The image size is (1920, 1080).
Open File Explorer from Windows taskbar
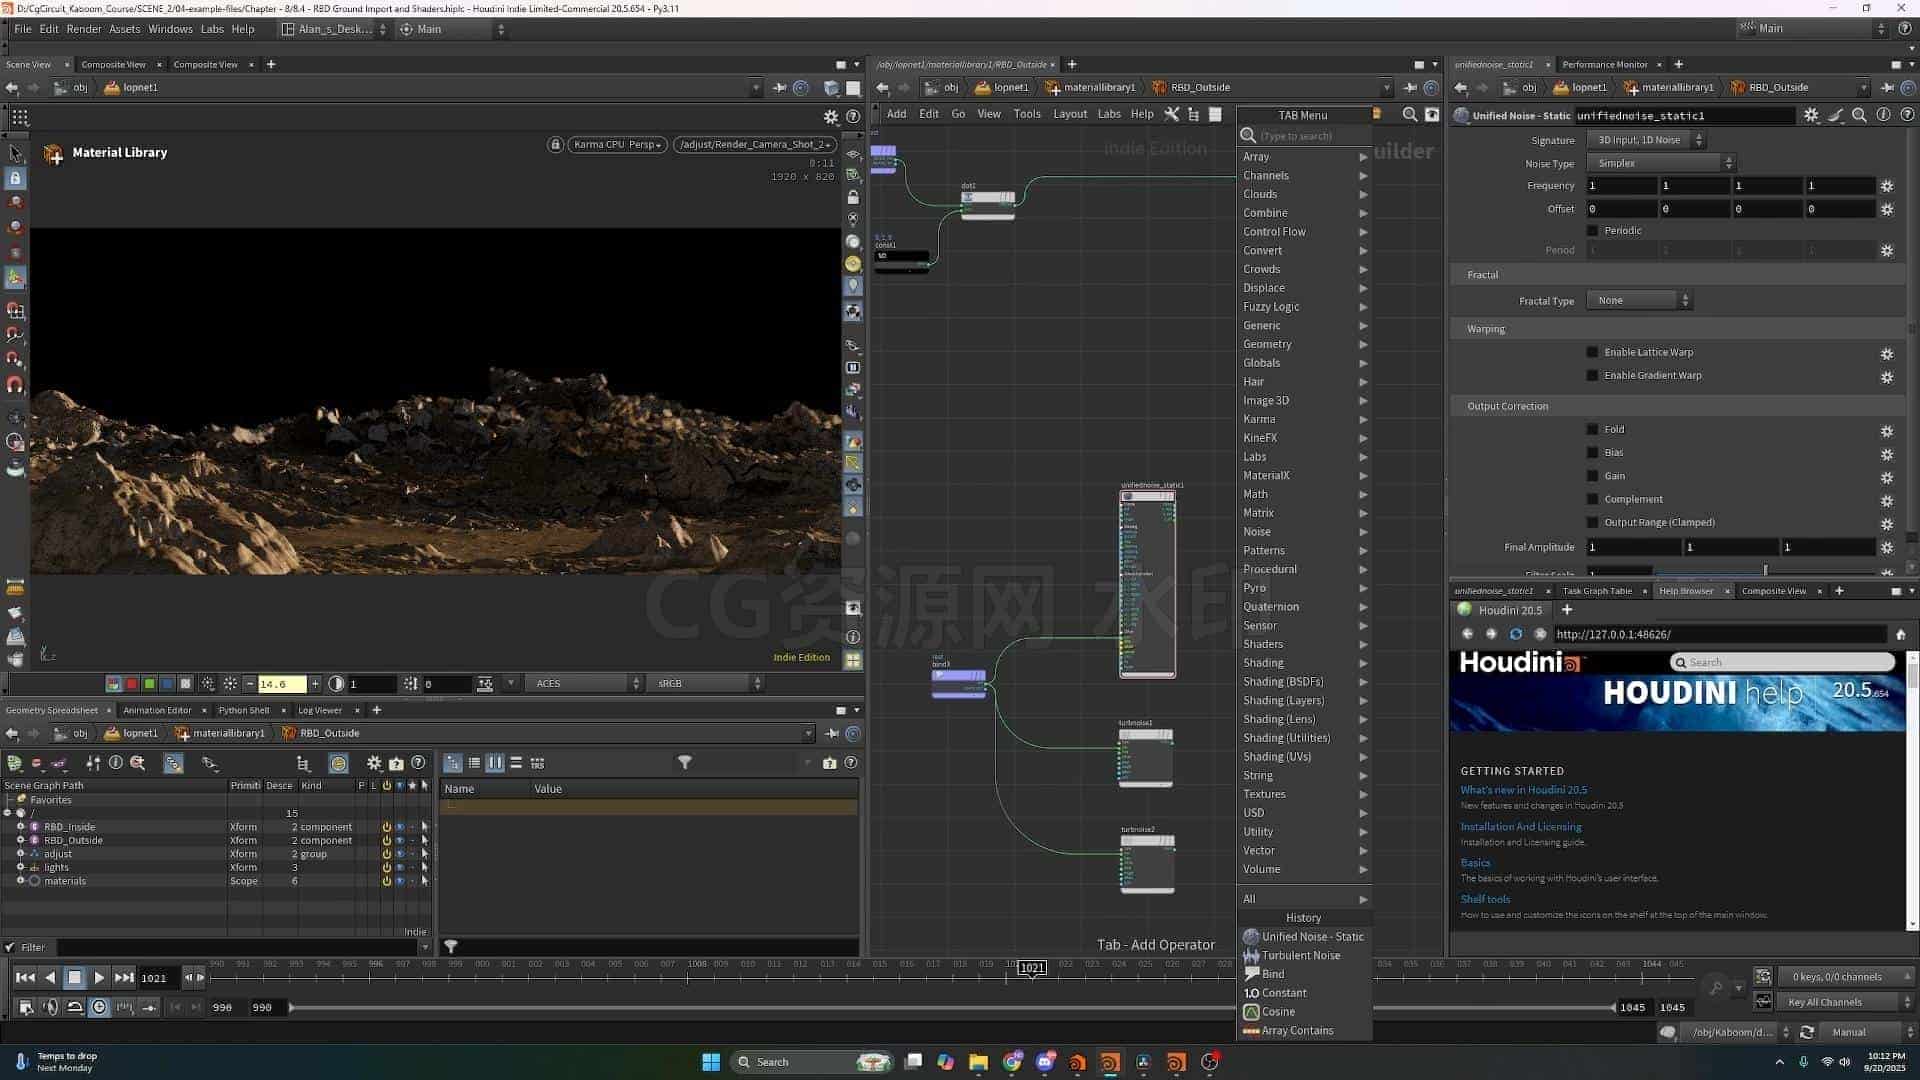(978, 1062)
